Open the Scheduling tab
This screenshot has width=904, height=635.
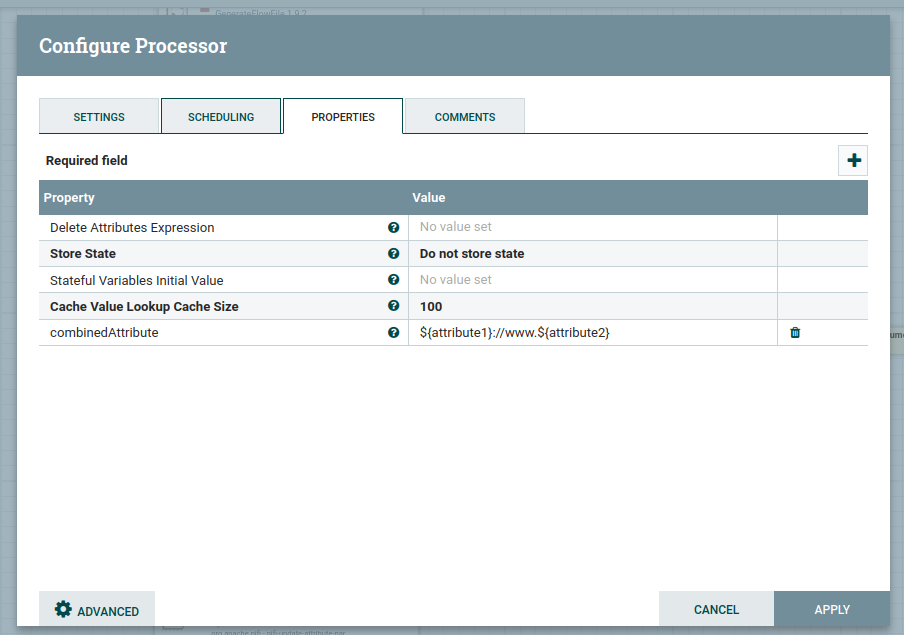pos(221,117)
